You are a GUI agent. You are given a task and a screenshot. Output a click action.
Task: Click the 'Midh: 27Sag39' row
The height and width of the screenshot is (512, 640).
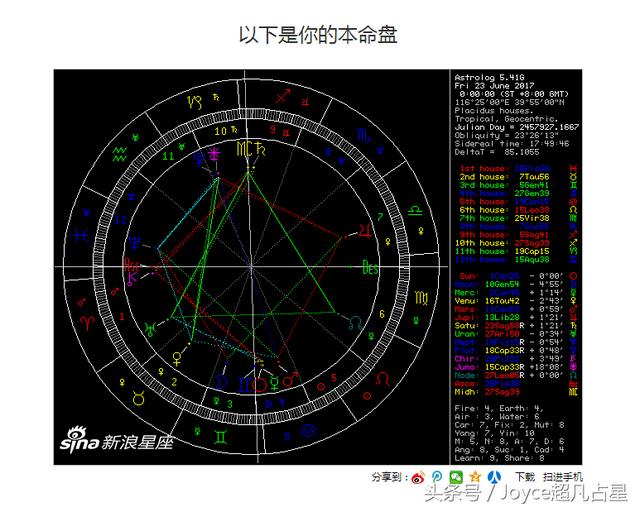pyautogui.click(x=516, y=392)
